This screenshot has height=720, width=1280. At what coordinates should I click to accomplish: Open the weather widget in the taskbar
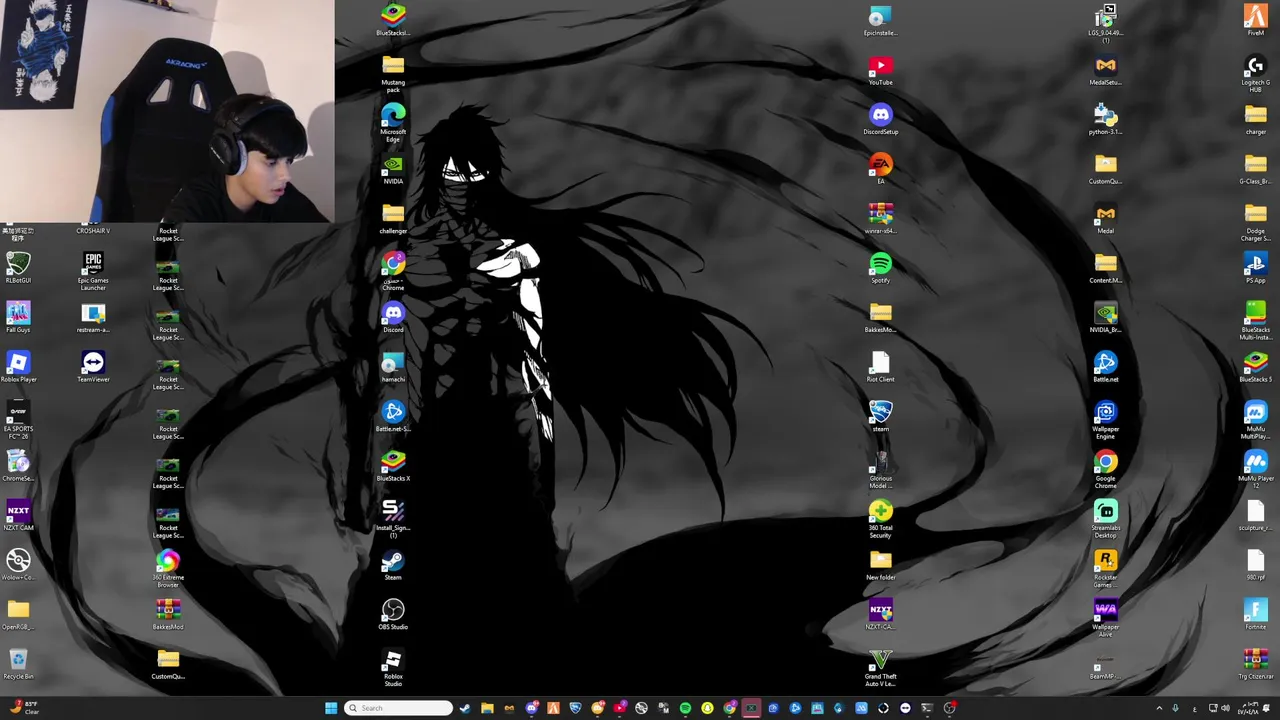pyautogui.click(x=24, y=708)
